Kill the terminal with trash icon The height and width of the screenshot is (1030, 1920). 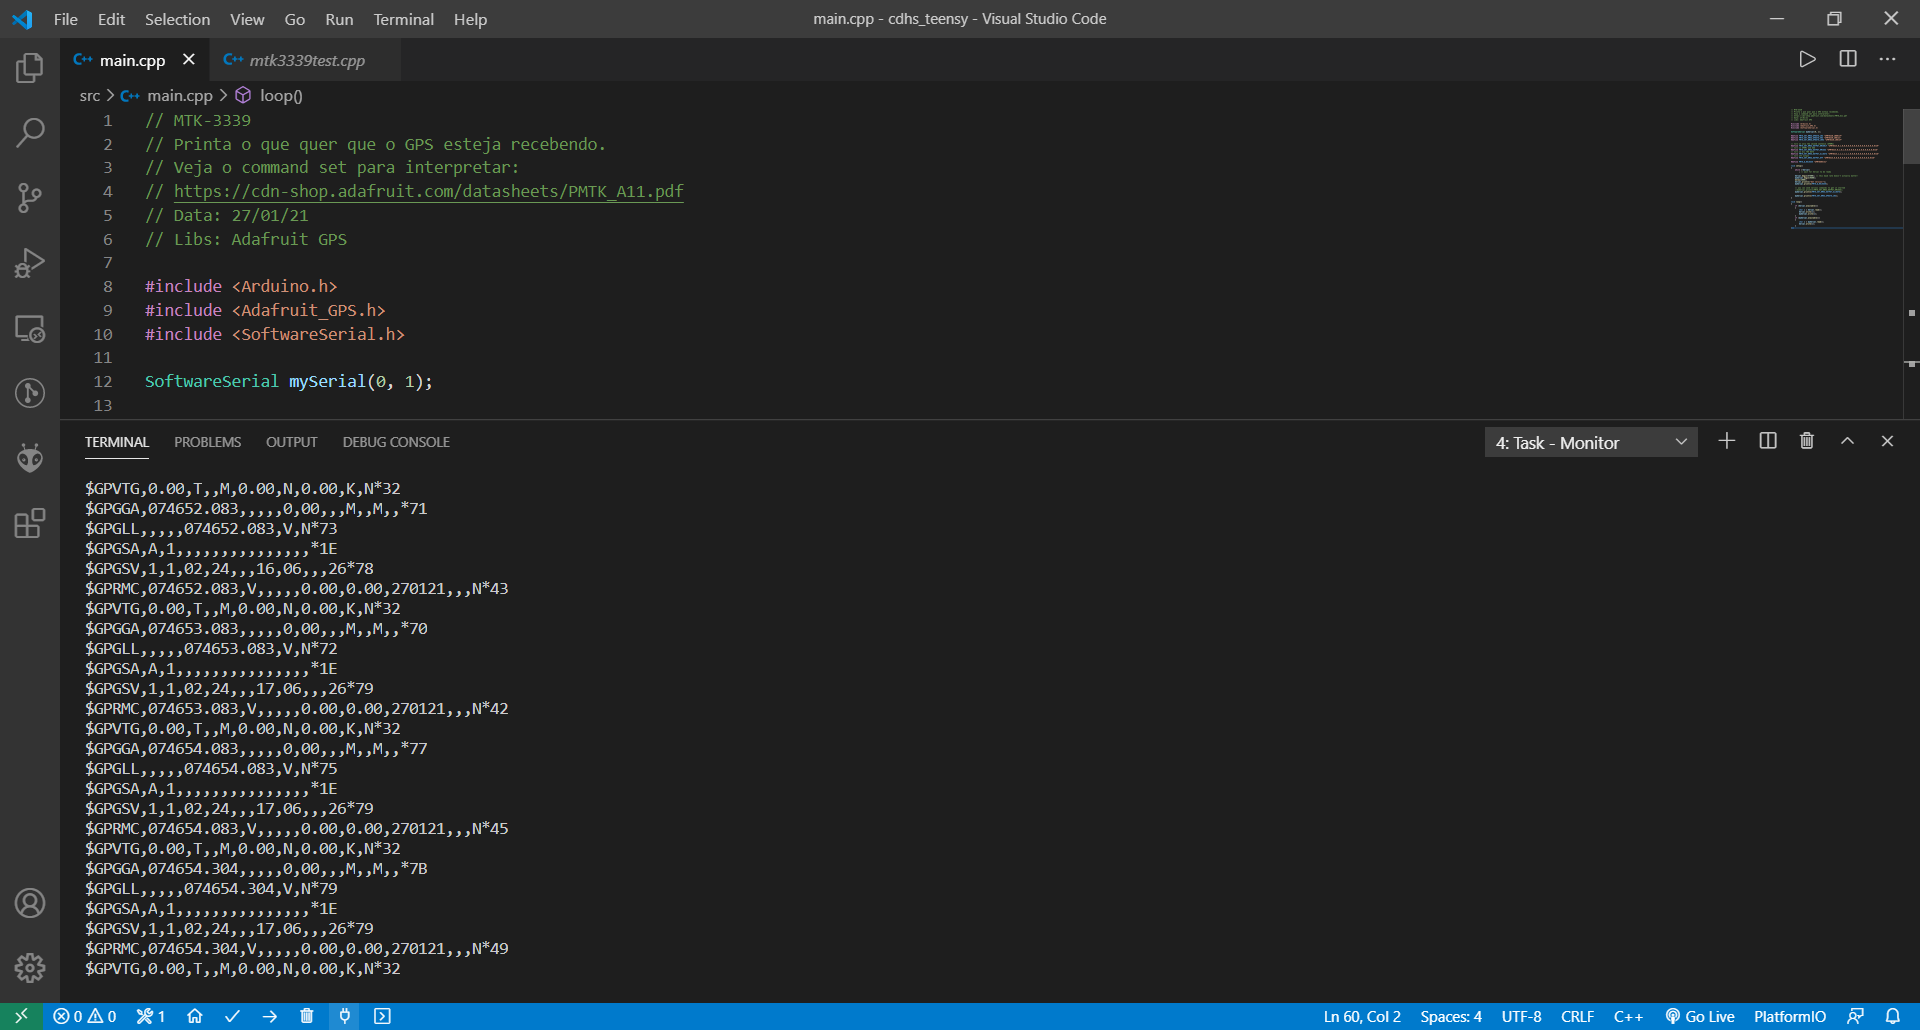[x=1807, y=441]
